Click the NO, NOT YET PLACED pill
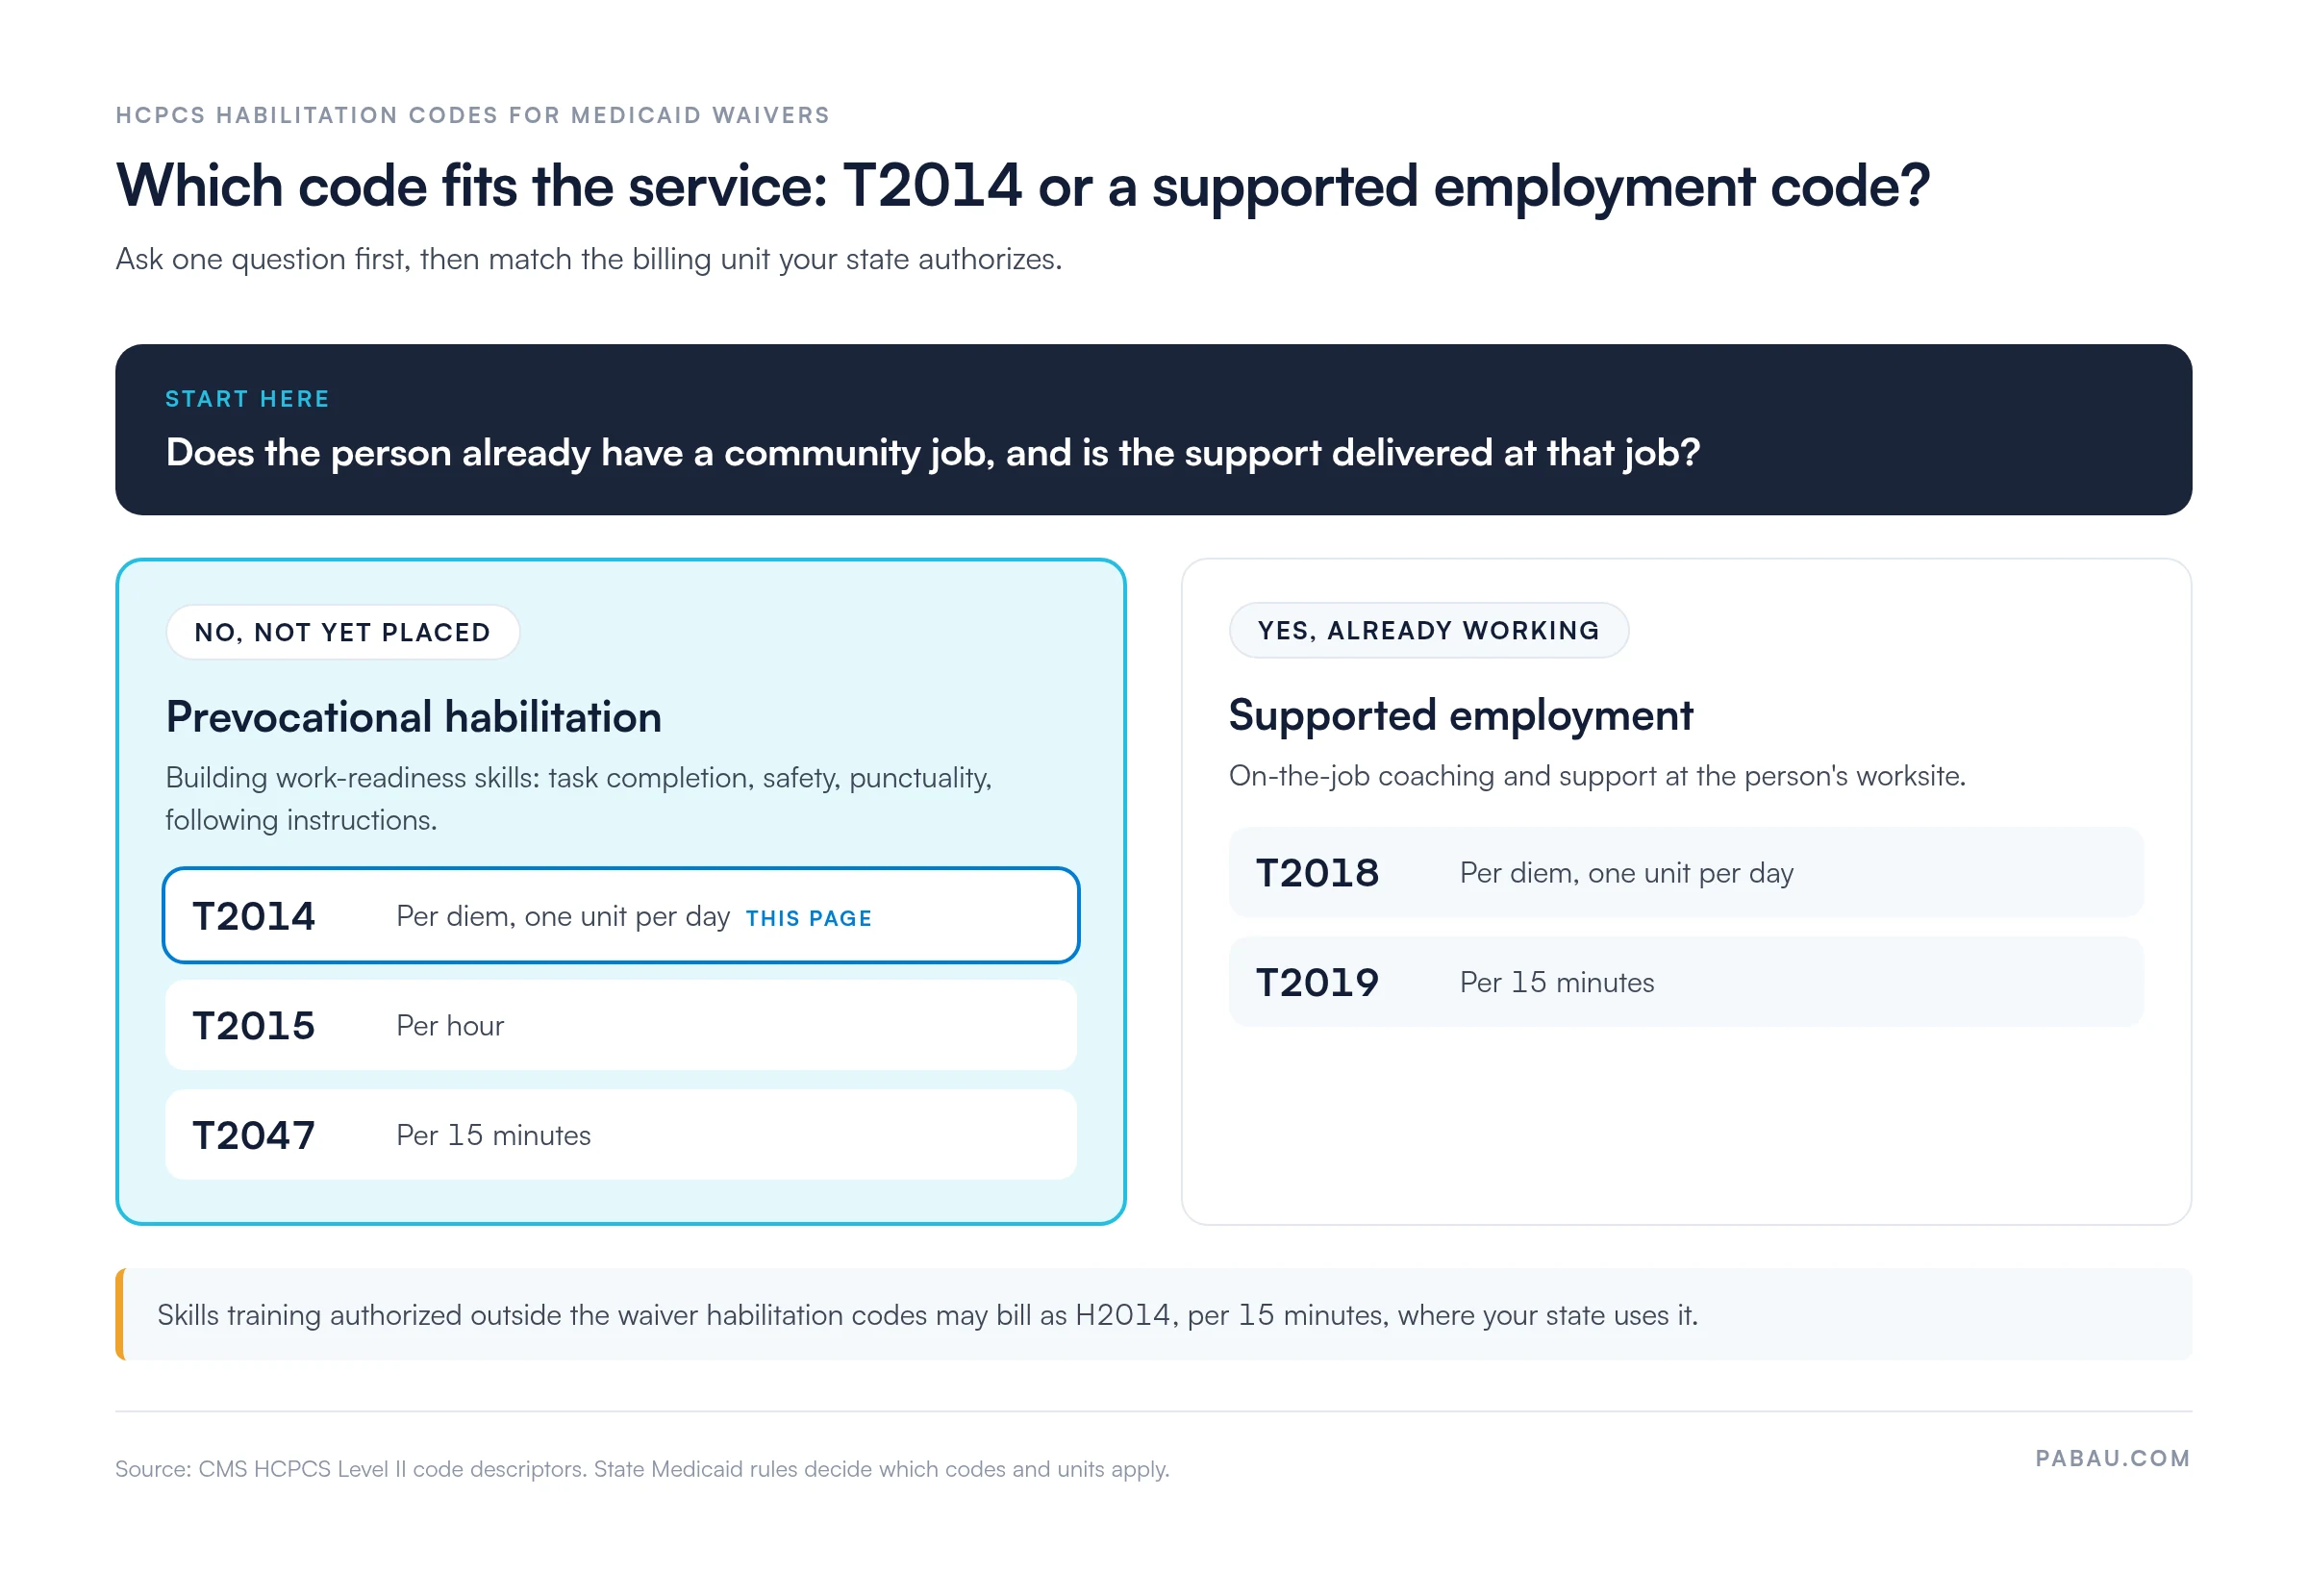The image size is (2308, 1596). pyautogui.click(x=342, y=632)
